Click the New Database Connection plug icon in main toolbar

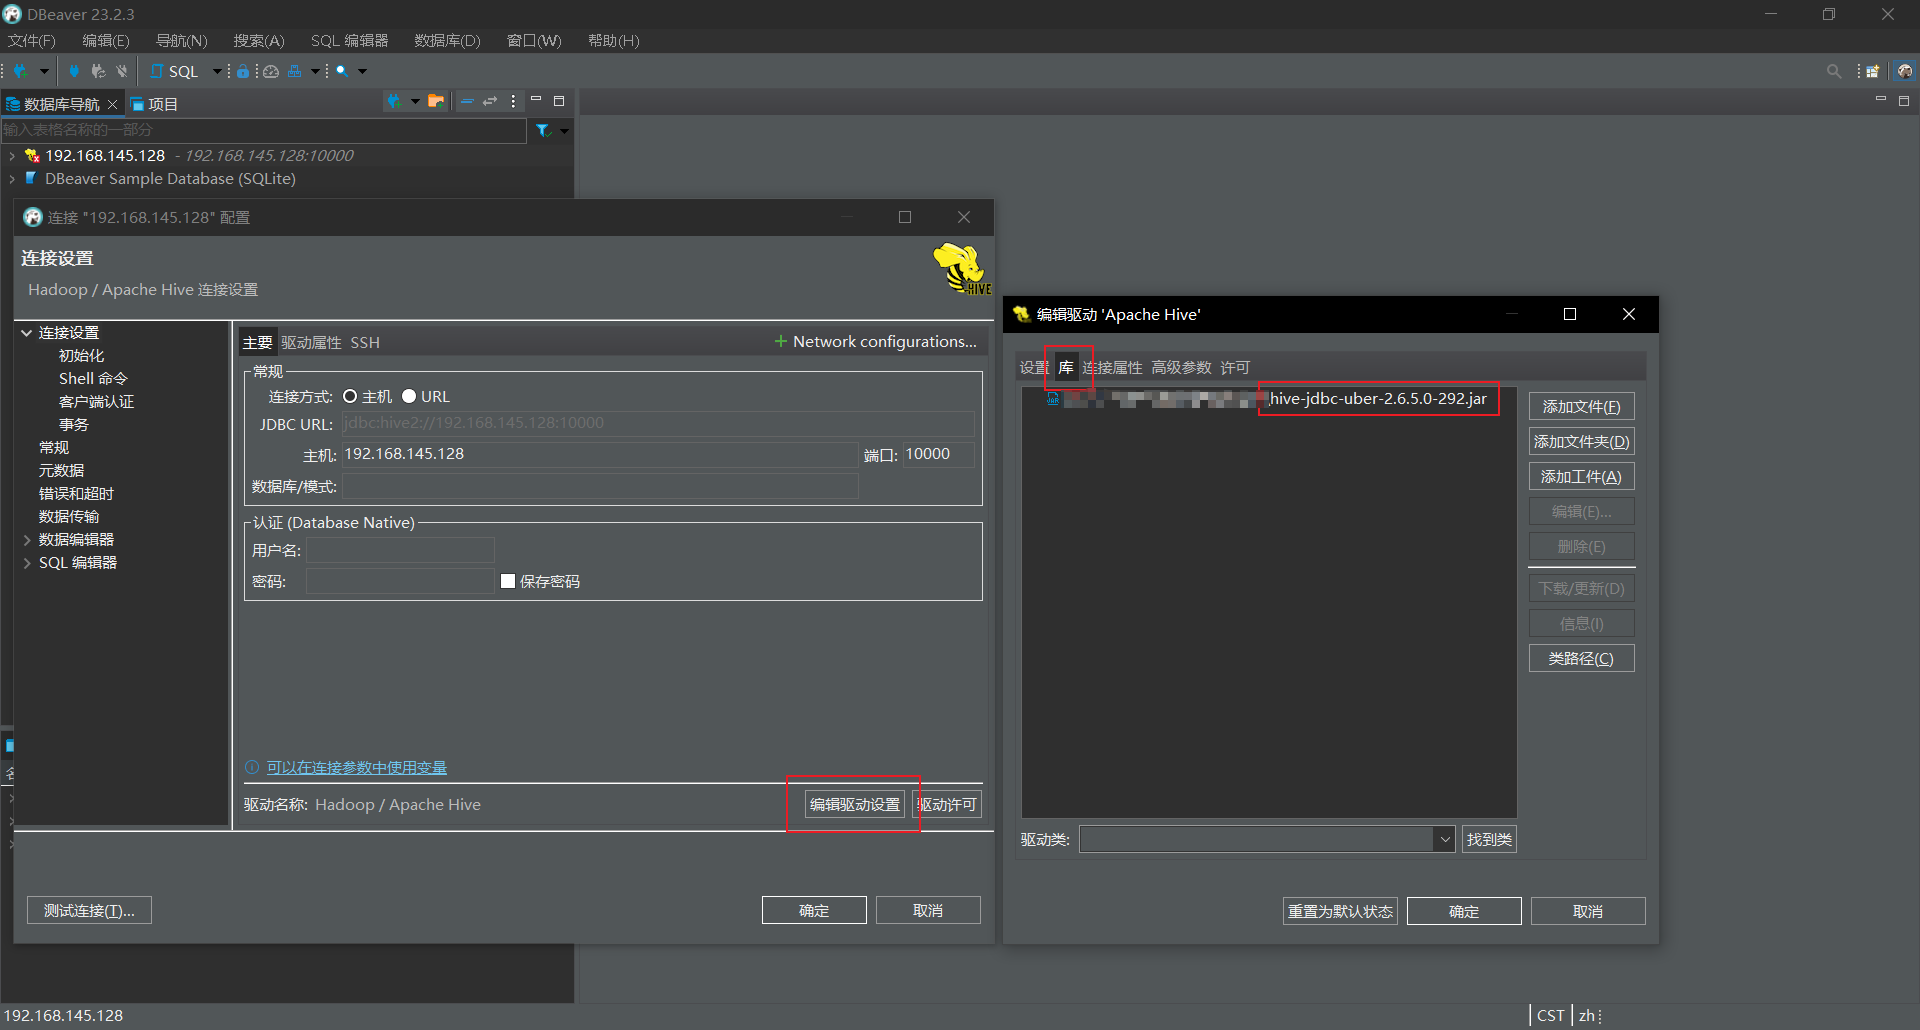[20, 71]
